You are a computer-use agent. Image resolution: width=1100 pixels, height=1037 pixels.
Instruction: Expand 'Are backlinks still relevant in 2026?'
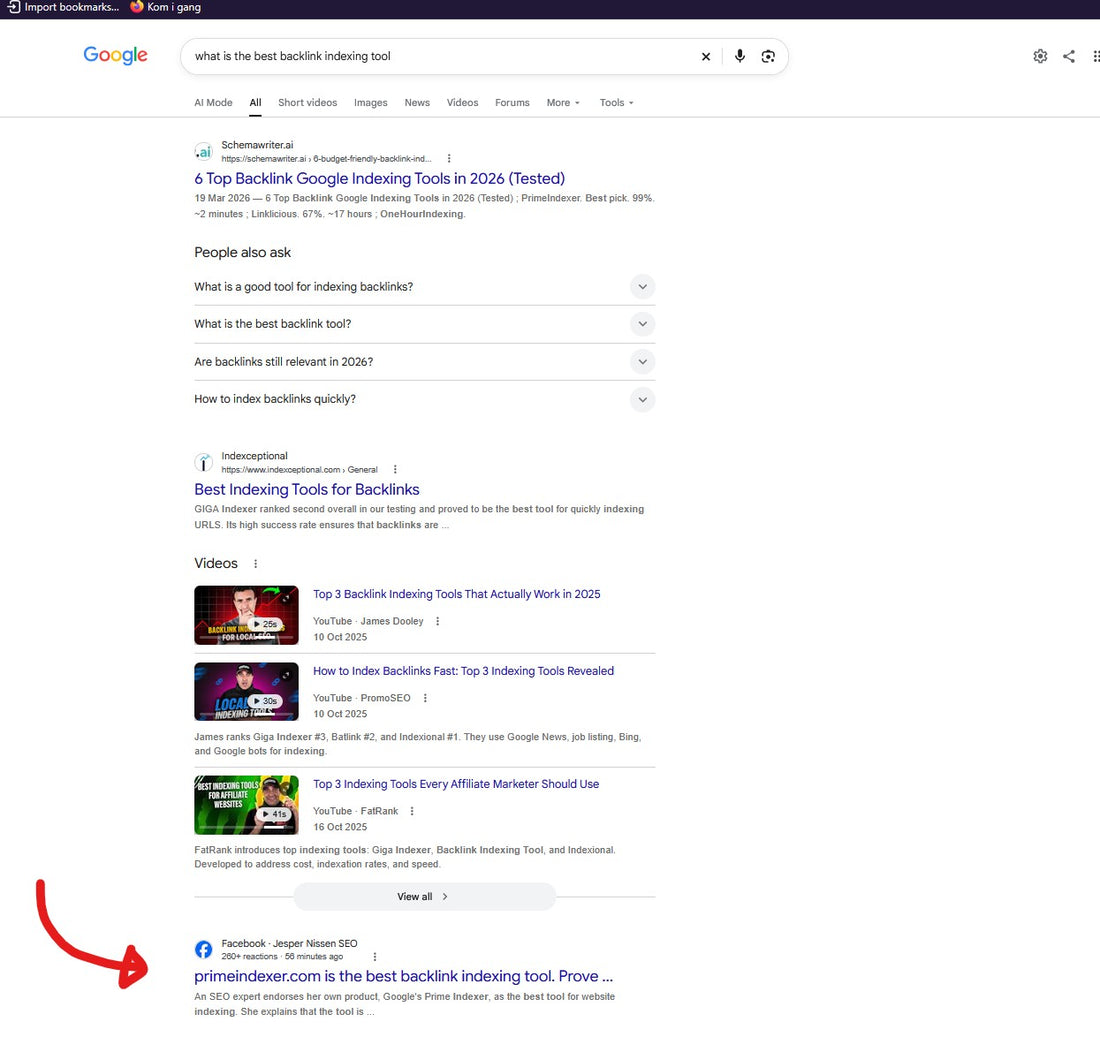tap(424, 362)
